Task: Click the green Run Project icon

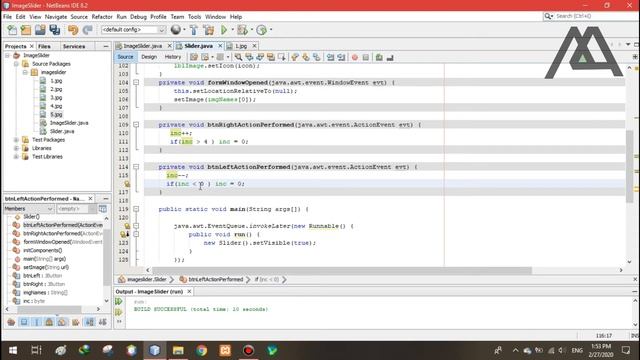Action: click(x=224, y=30)
